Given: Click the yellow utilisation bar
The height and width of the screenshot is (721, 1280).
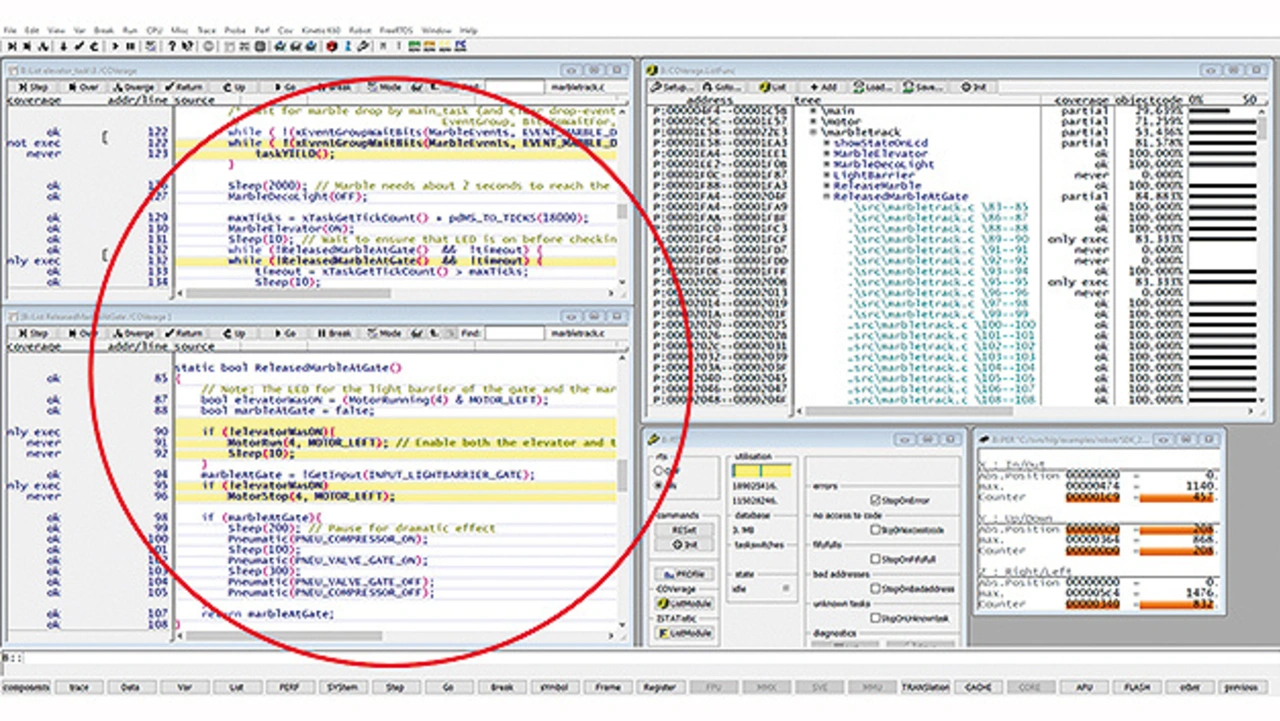Looking at the screenshot, I should click(x=761, y=470).
